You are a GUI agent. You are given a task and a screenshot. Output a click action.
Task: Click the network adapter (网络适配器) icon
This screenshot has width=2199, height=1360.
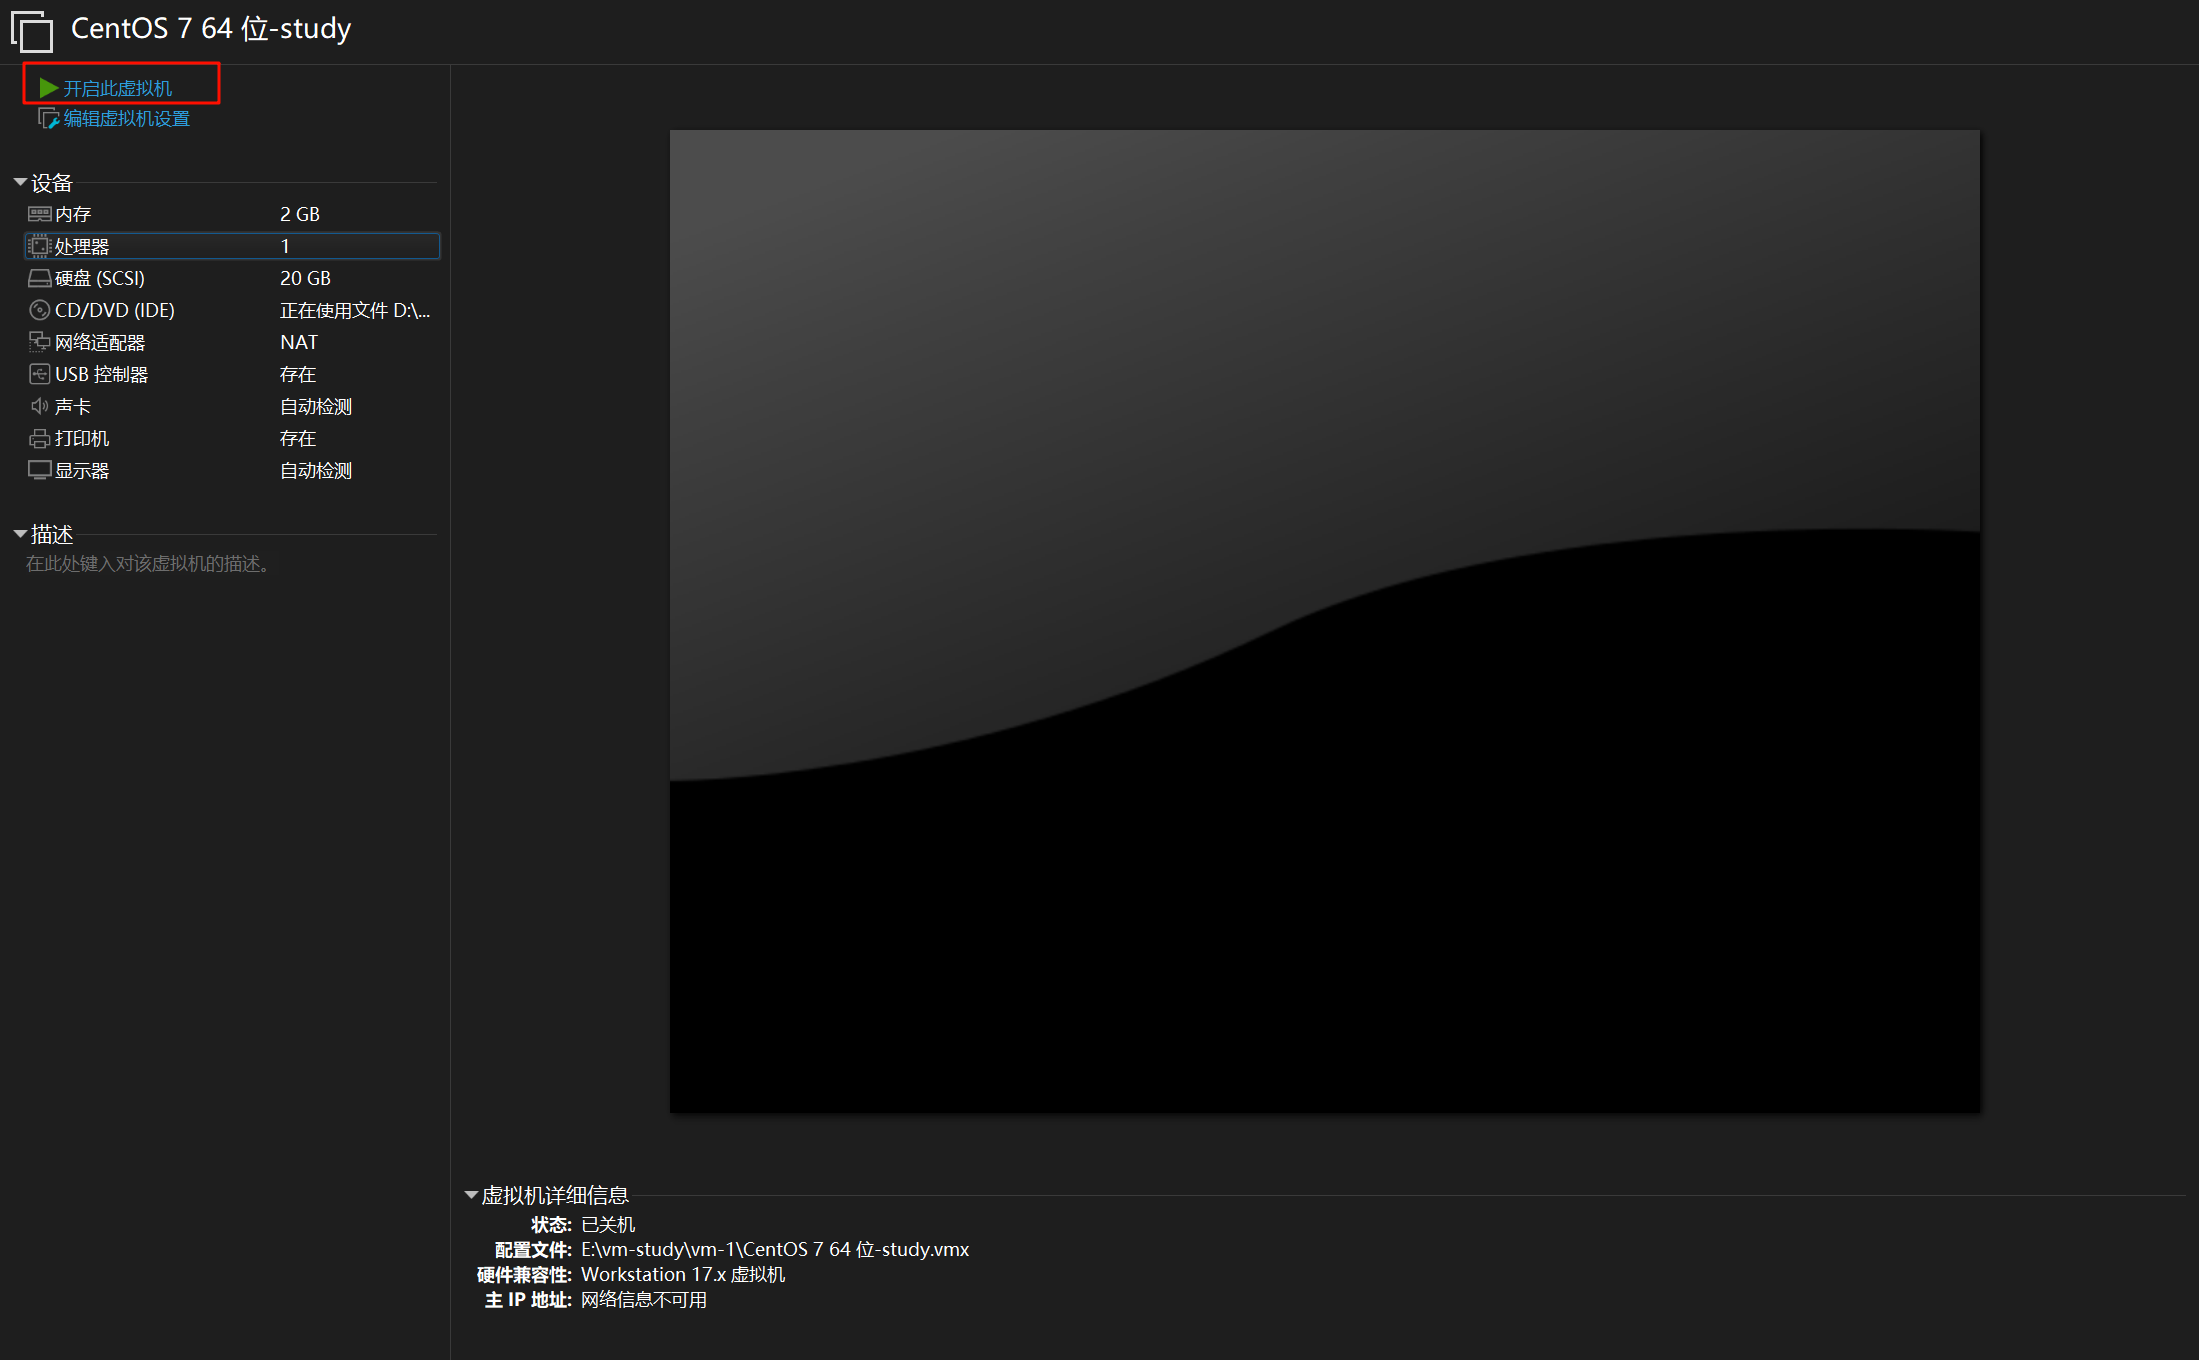point(39,342)
